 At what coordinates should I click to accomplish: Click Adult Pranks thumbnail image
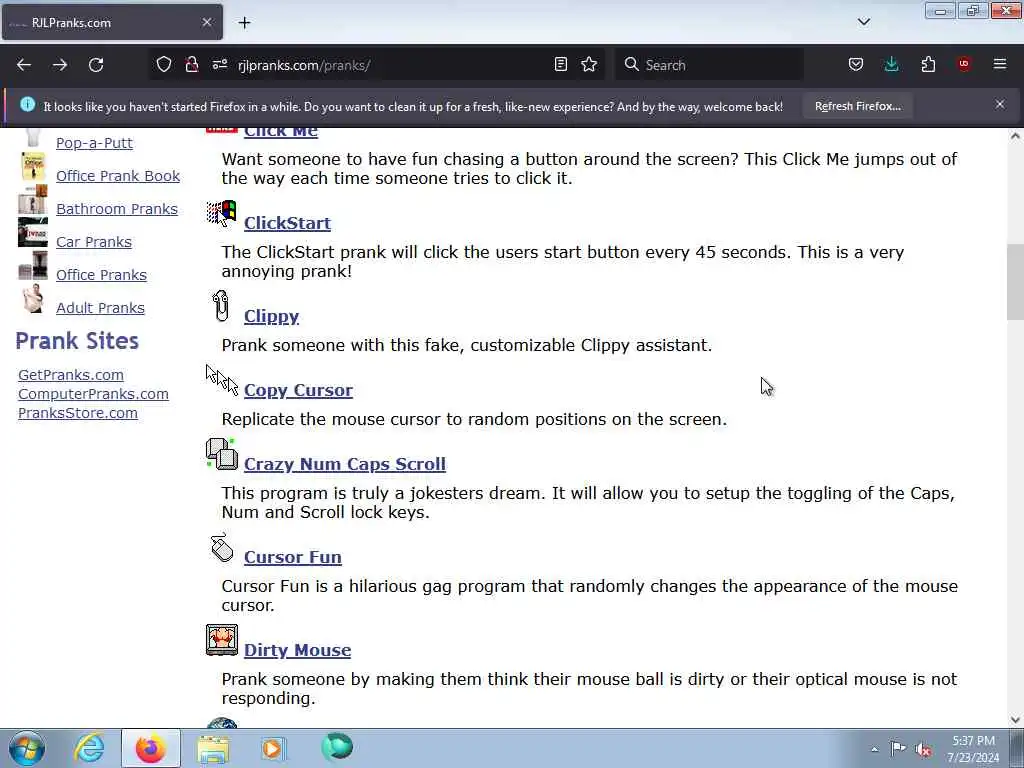click(x=33, y=298)
